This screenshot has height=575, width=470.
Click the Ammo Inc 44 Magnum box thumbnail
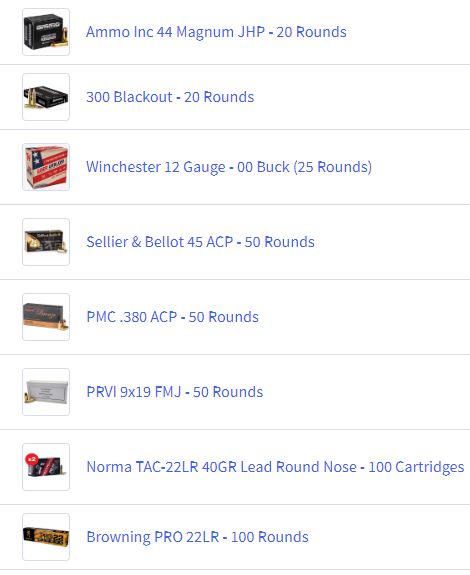[46, 32]
